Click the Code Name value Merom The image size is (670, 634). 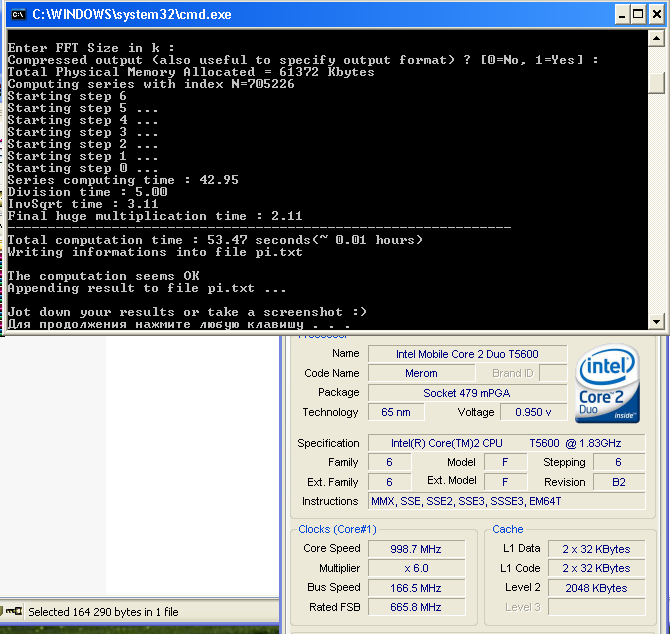(421, 373)
